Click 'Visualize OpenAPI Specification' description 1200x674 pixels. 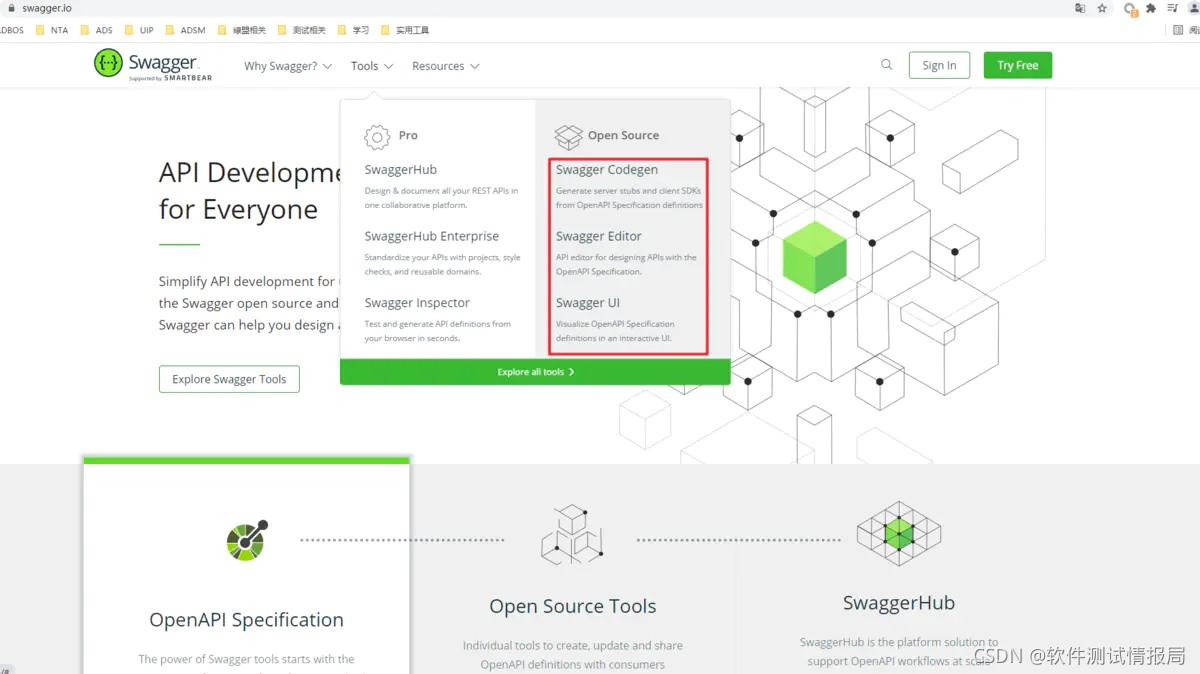(x=615, y=331)
